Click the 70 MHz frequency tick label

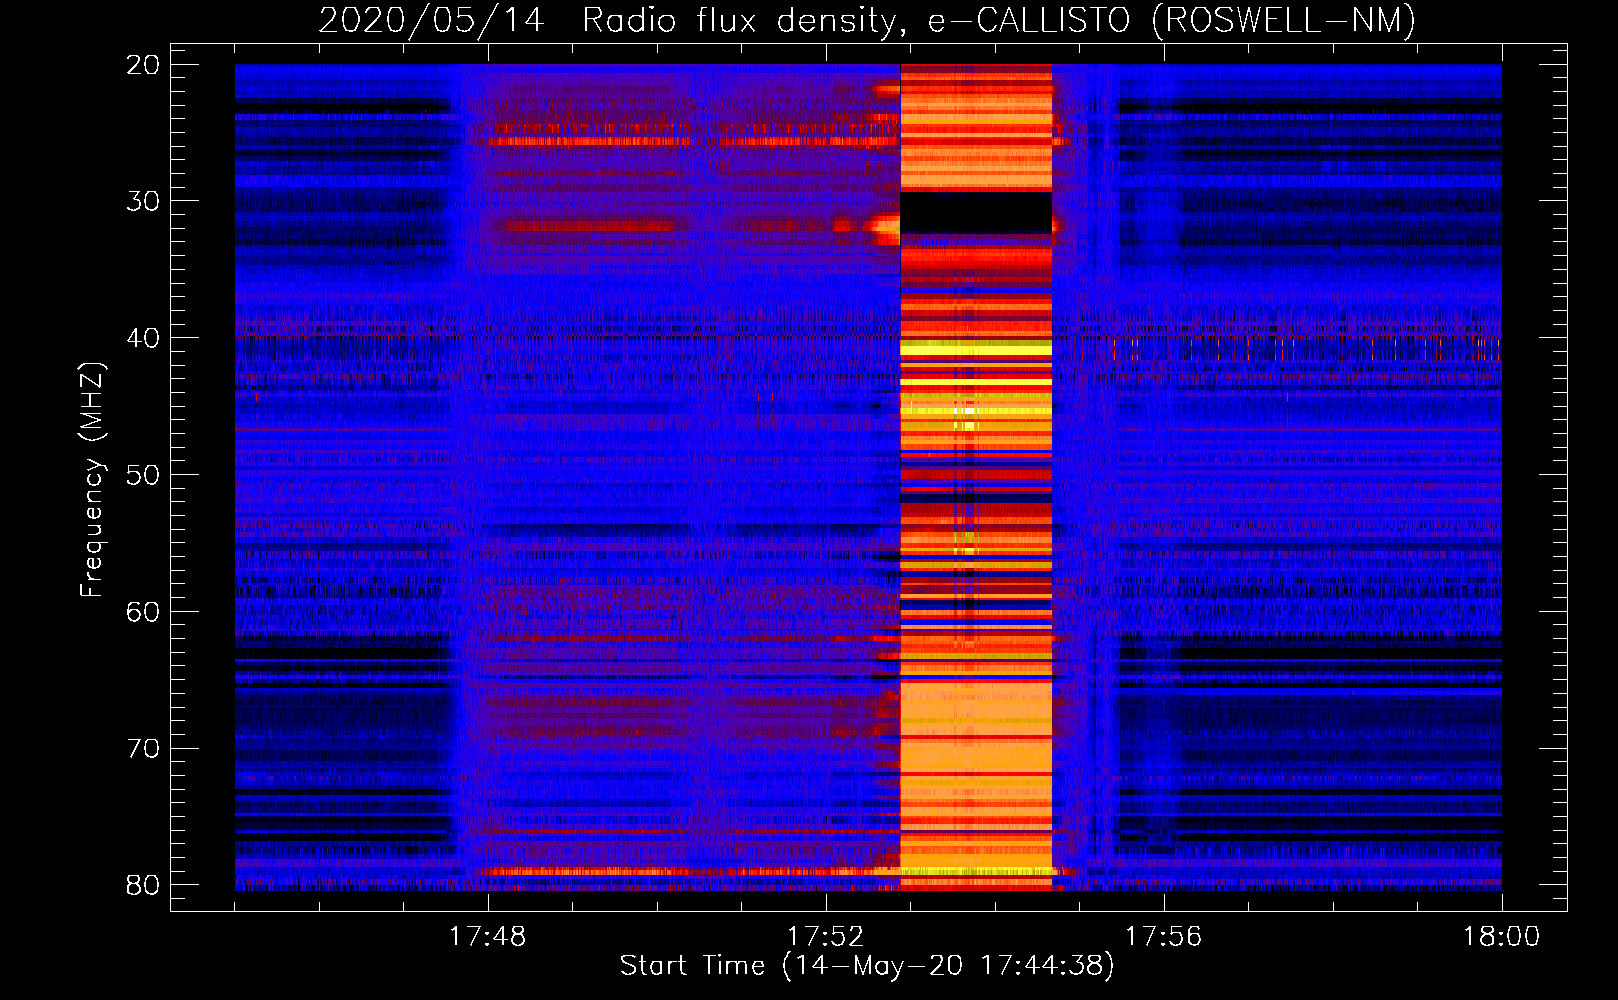[x=143, y=749]
